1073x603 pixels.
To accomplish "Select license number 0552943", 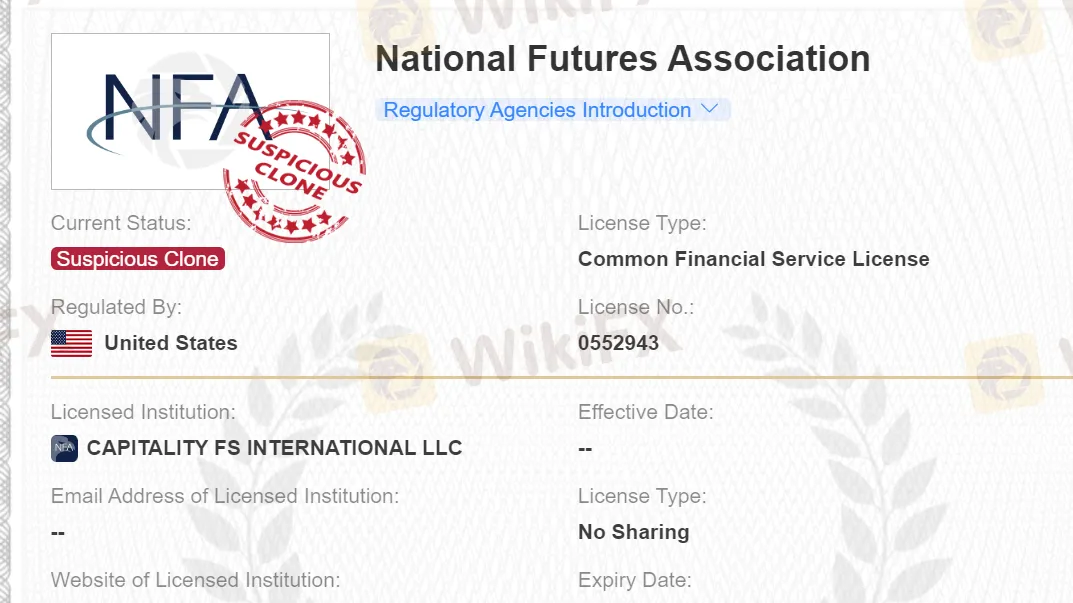I will [618, 343].
